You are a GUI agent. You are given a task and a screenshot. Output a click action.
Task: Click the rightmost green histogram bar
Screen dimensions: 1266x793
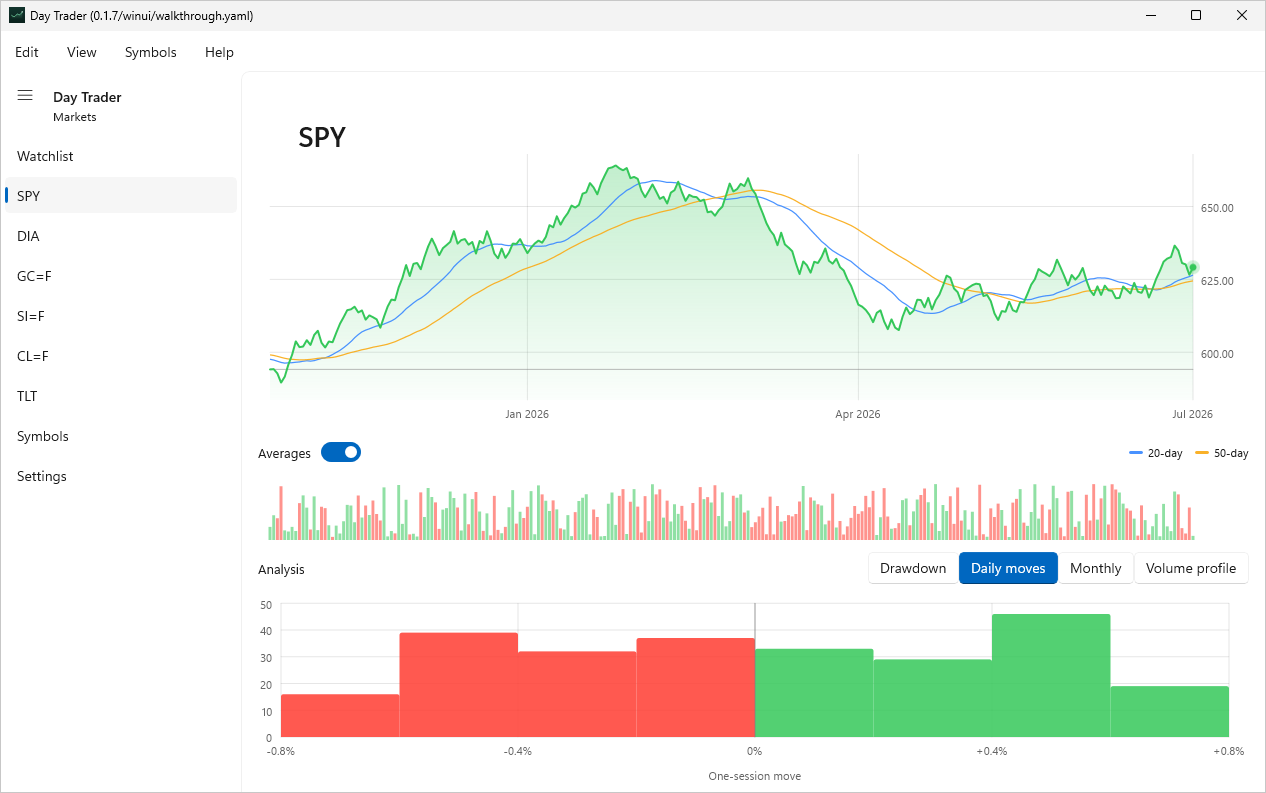[x=1169, y=712]
